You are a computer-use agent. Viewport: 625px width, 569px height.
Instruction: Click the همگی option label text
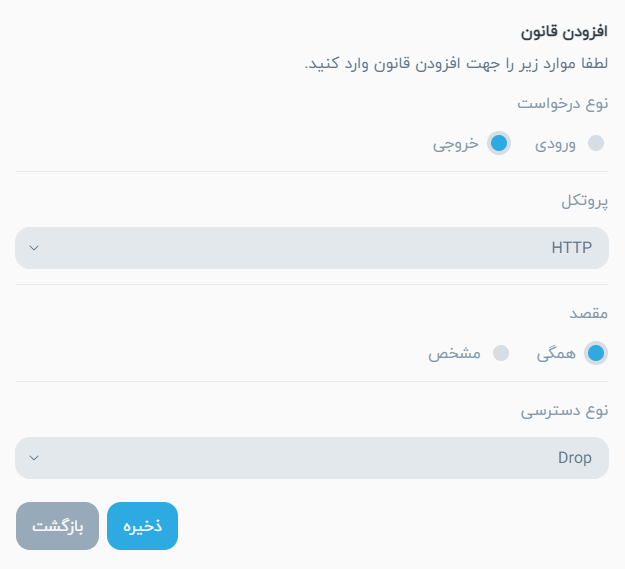(557, 353)
